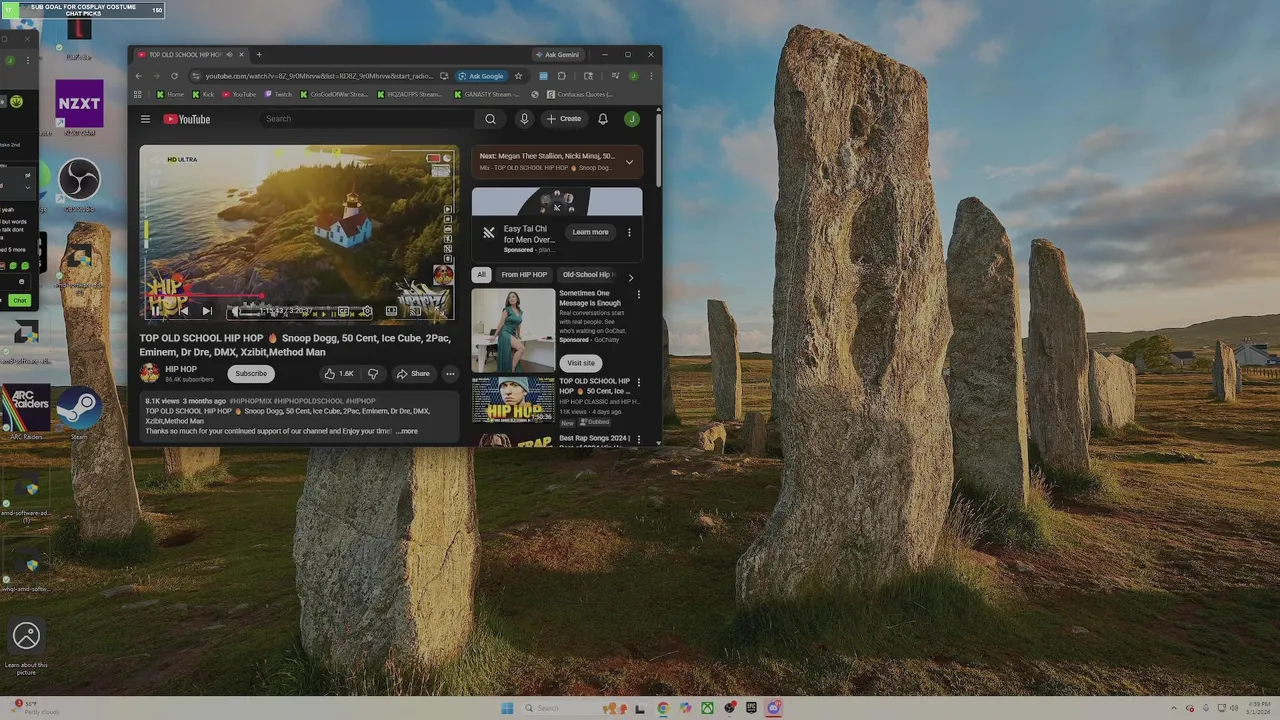Open the YouTube account avatar J
The height and width of the screenshot is (720, 1280).
[632, 119]
